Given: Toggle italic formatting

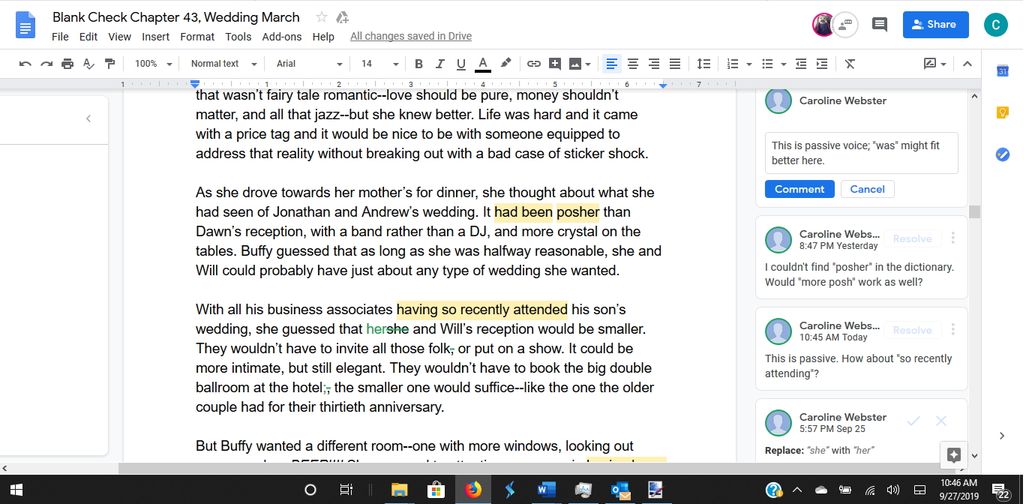Looking at the screenshot, I should coord(440,64).
